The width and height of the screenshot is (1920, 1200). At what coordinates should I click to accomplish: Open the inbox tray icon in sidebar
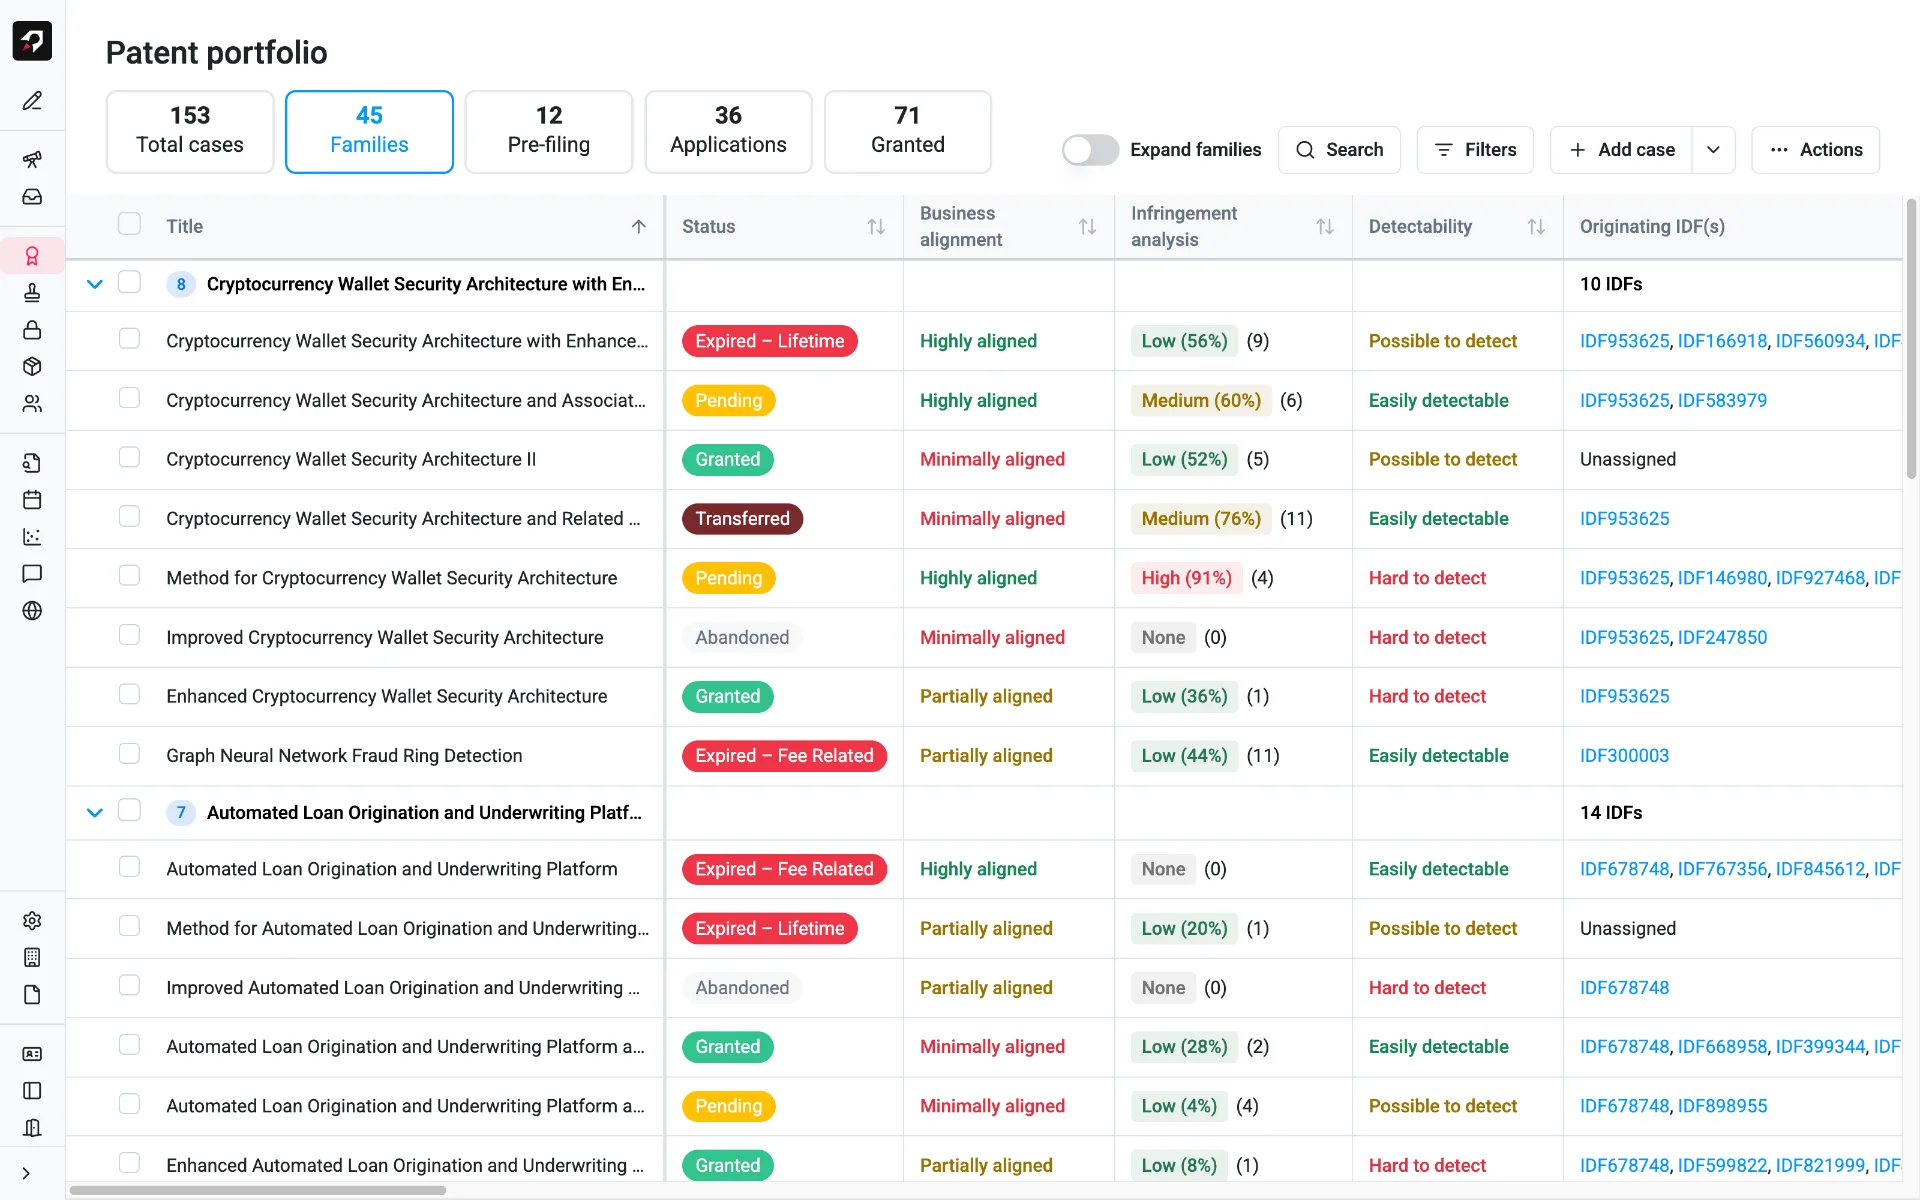point(32,197)
